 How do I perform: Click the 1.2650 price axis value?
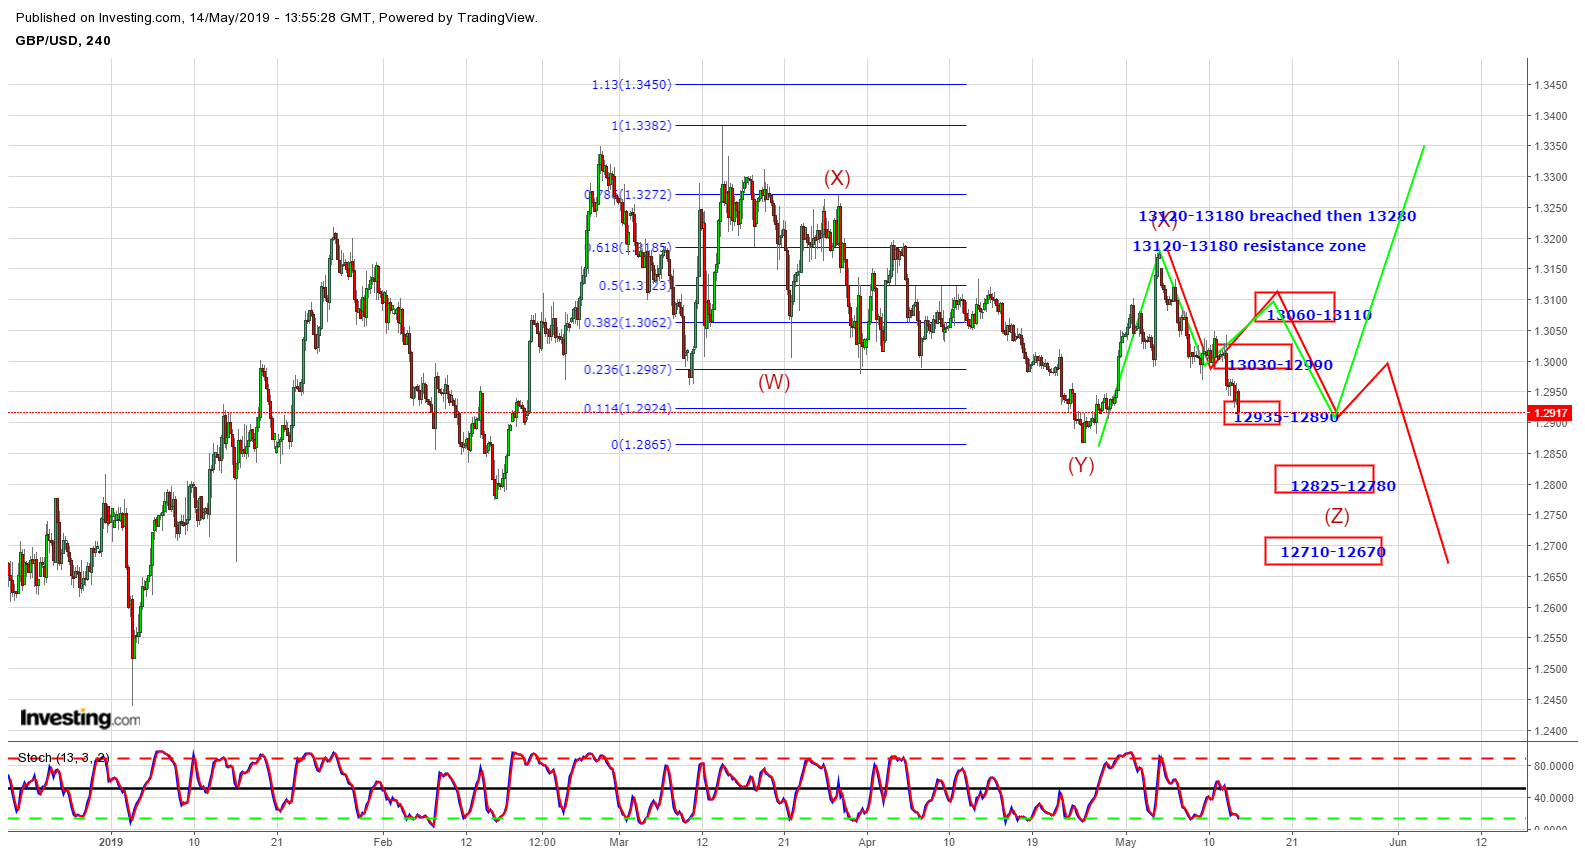pyautogui.click(x=1551, y=577)
